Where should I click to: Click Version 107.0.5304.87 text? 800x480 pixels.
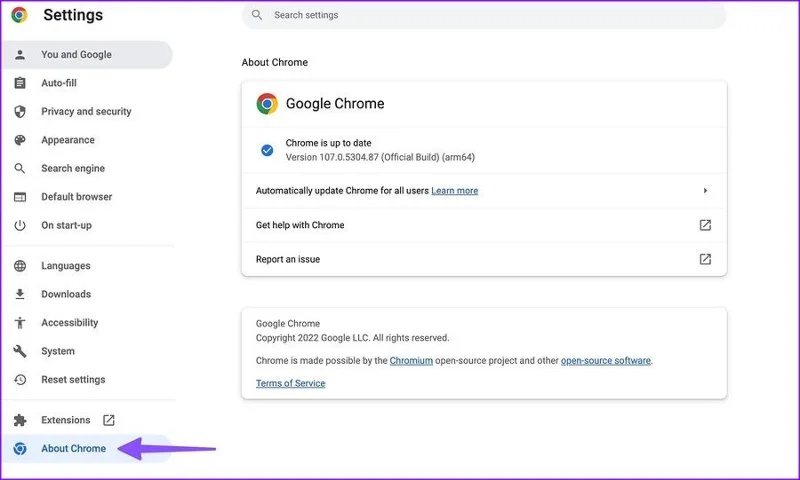pos(380,157)
